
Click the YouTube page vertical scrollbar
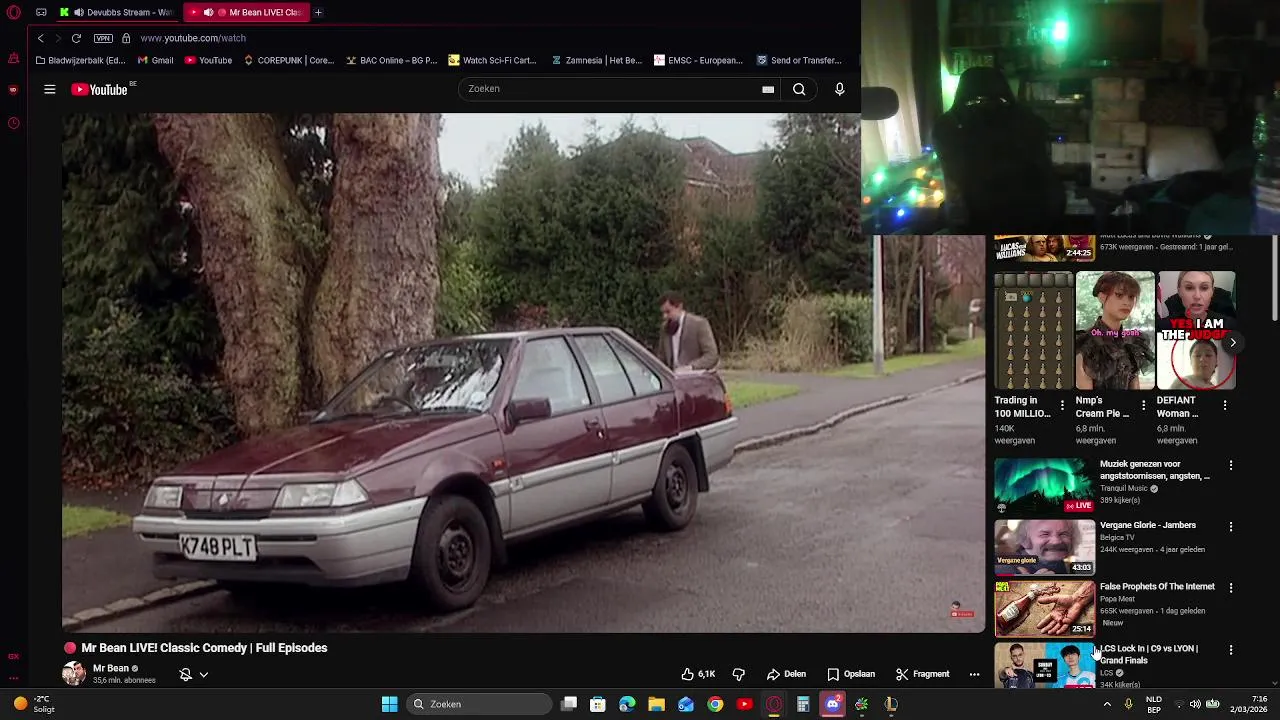pos(1275,280)
